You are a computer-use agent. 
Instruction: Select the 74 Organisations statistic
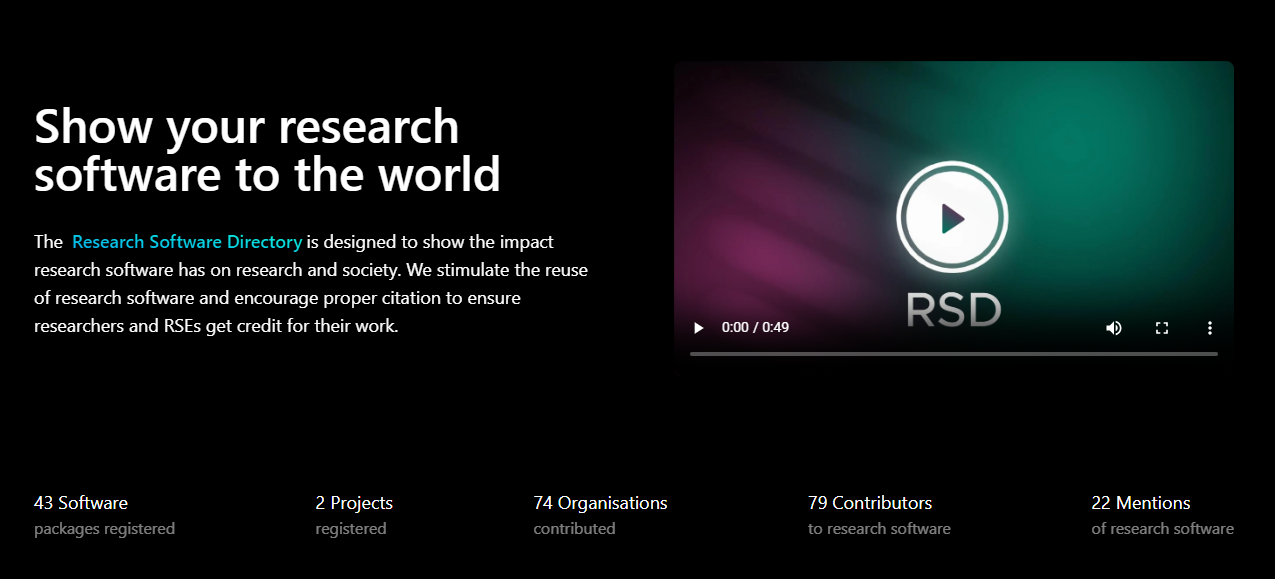click(x=600, y=503)
